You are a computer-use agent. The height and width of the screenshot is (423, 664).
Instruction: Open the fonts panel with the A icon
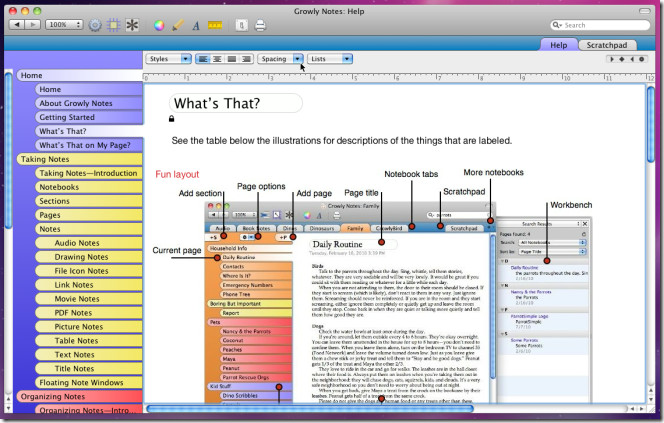pyautogui.click(x=196, y=26)
